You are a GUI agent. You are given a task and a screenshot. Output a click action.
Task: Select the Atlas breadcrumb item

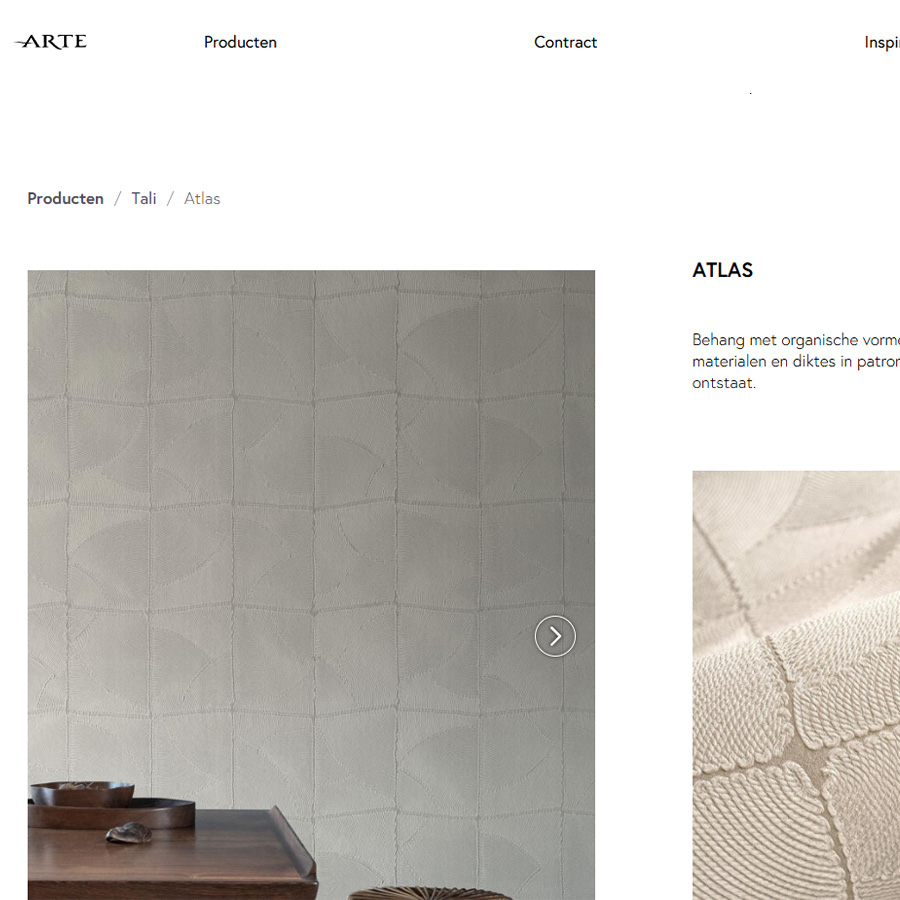point(202,199)
